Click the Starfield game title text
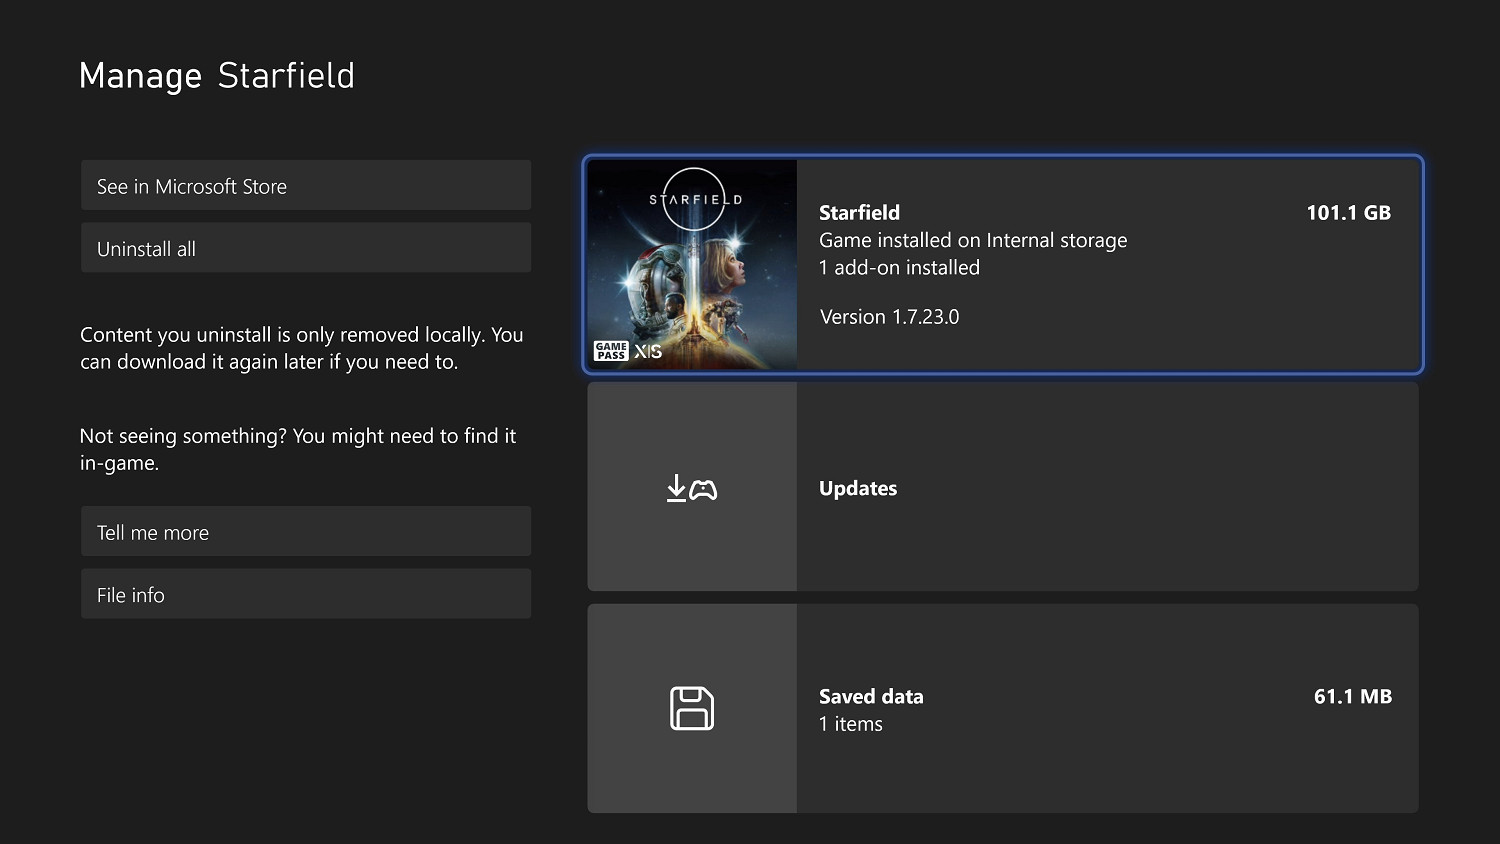 tap(859, 212)
